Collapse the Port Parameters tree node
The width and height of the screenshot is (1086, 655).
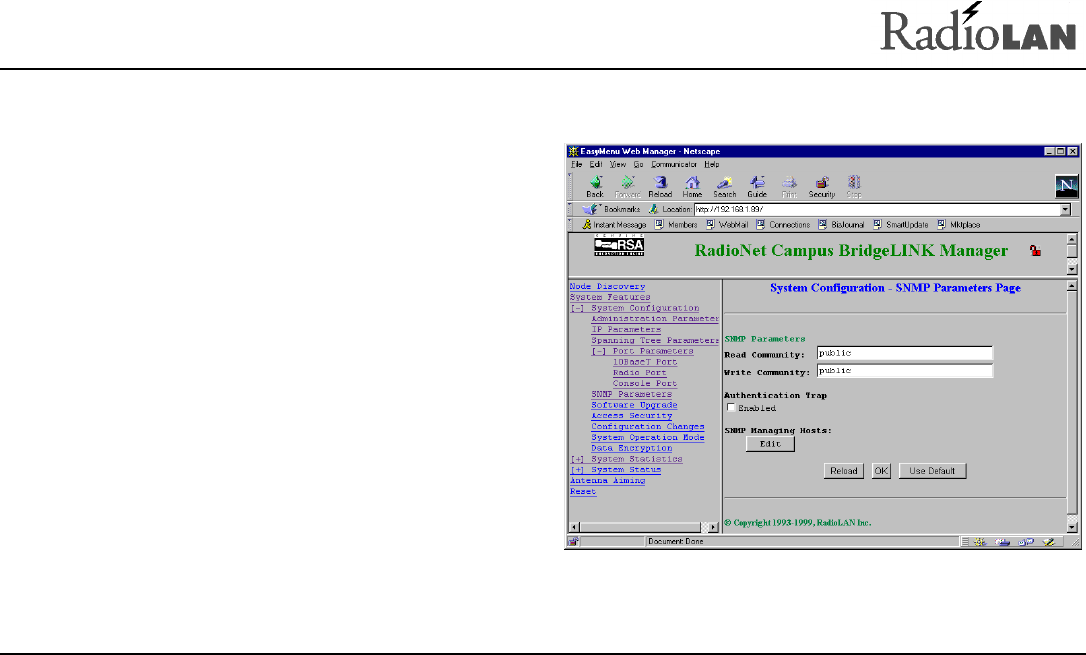[x=598, y=351]
